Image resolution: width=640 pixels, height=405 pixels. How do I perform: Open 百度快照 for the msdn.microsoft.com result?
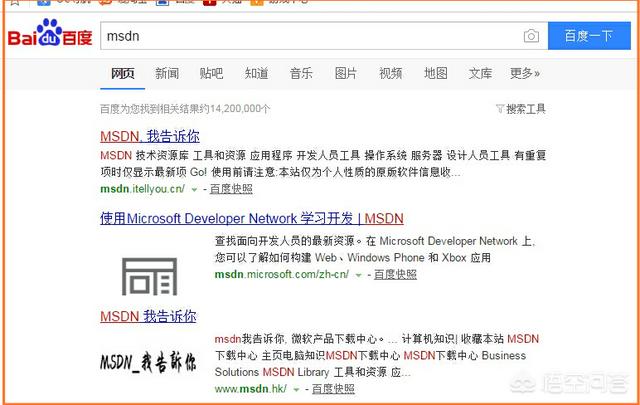click(x=395, y=274)
